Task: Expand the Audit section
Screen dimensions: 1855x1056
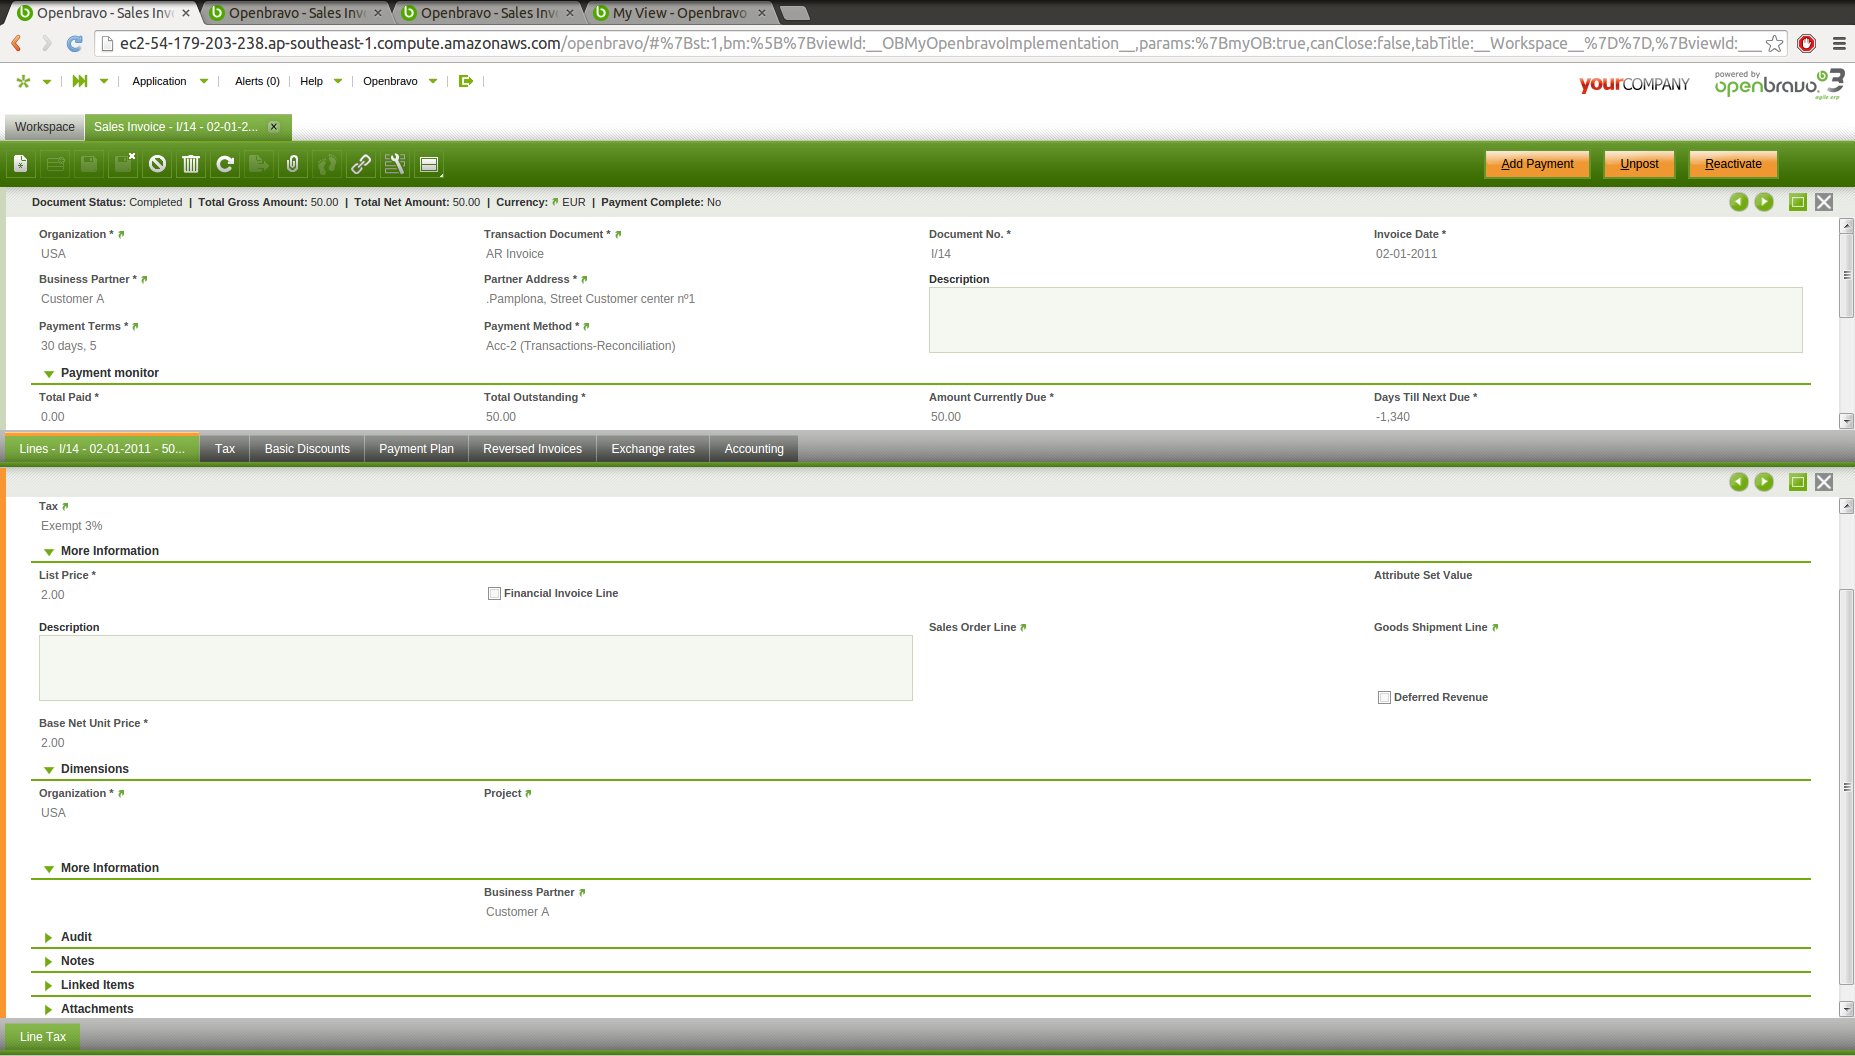Action: (49, 937)
